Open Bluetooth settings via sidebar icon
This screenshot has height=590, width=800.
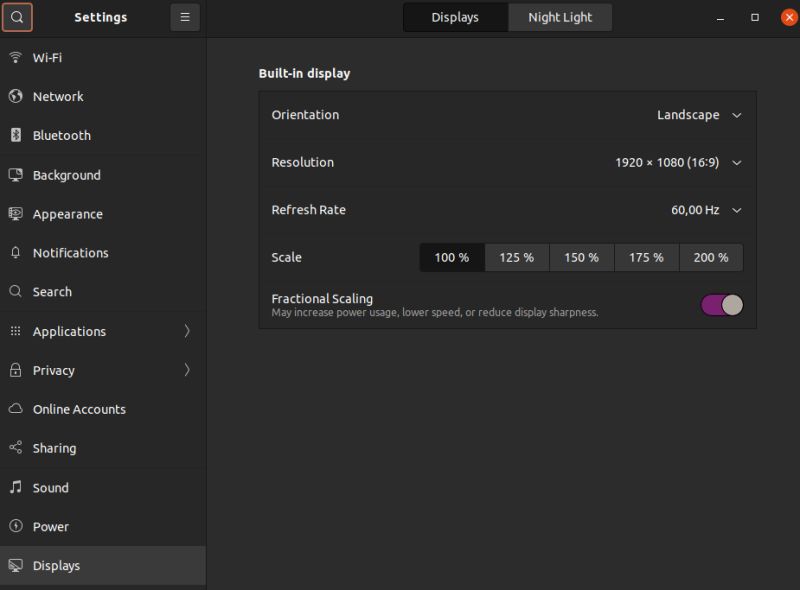tap(17, 135)
